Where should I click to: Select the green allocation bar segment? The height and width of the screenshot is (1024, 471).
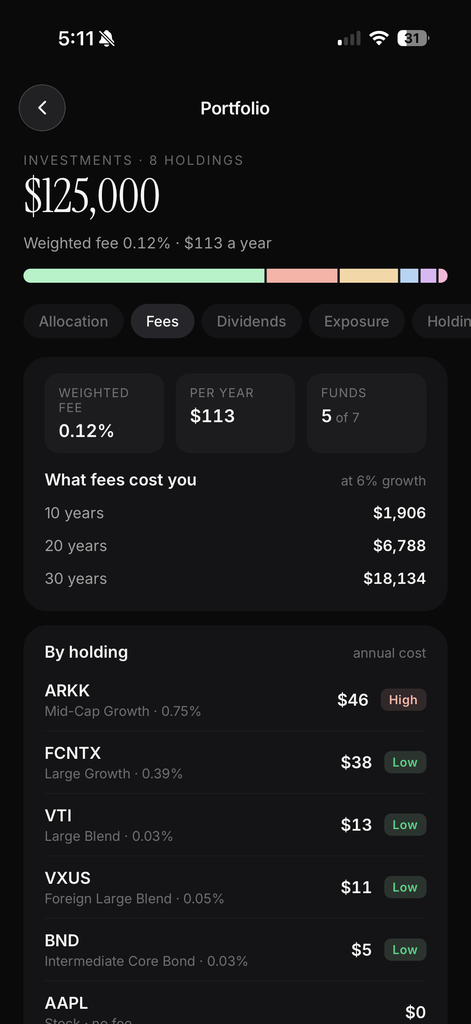click(x=144, y=276)
